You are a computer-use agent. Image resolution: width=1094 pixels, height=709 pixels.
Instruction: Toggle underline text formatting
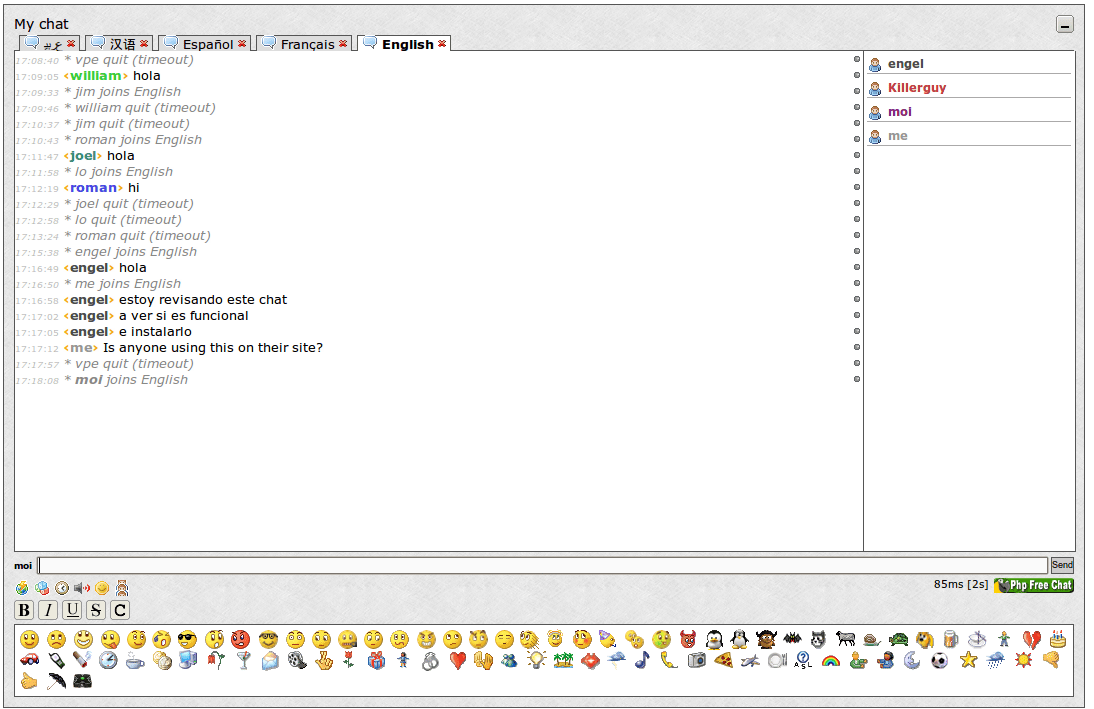(x=72, y=610)
